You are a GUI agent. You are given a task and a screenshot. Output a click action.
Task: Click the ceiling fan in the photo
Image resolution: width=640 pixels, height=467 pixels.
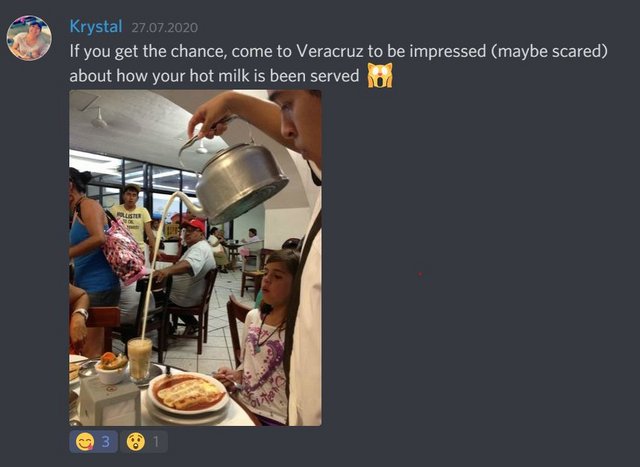click(x=100, y=118)
